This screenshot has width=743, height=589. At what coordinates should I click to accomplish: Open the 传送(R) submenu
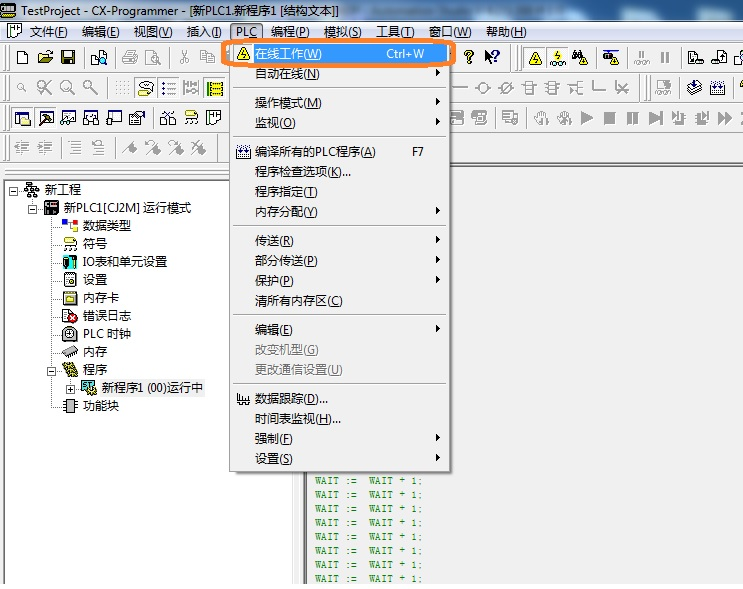point(339,240)
